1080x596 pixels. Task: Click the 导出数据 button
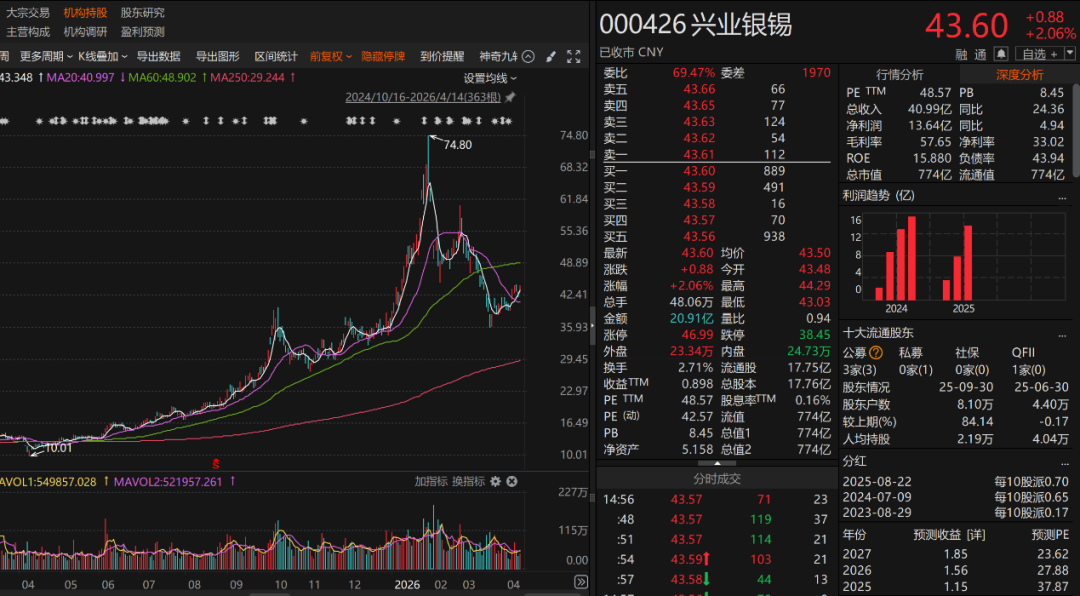click(158, 57)
